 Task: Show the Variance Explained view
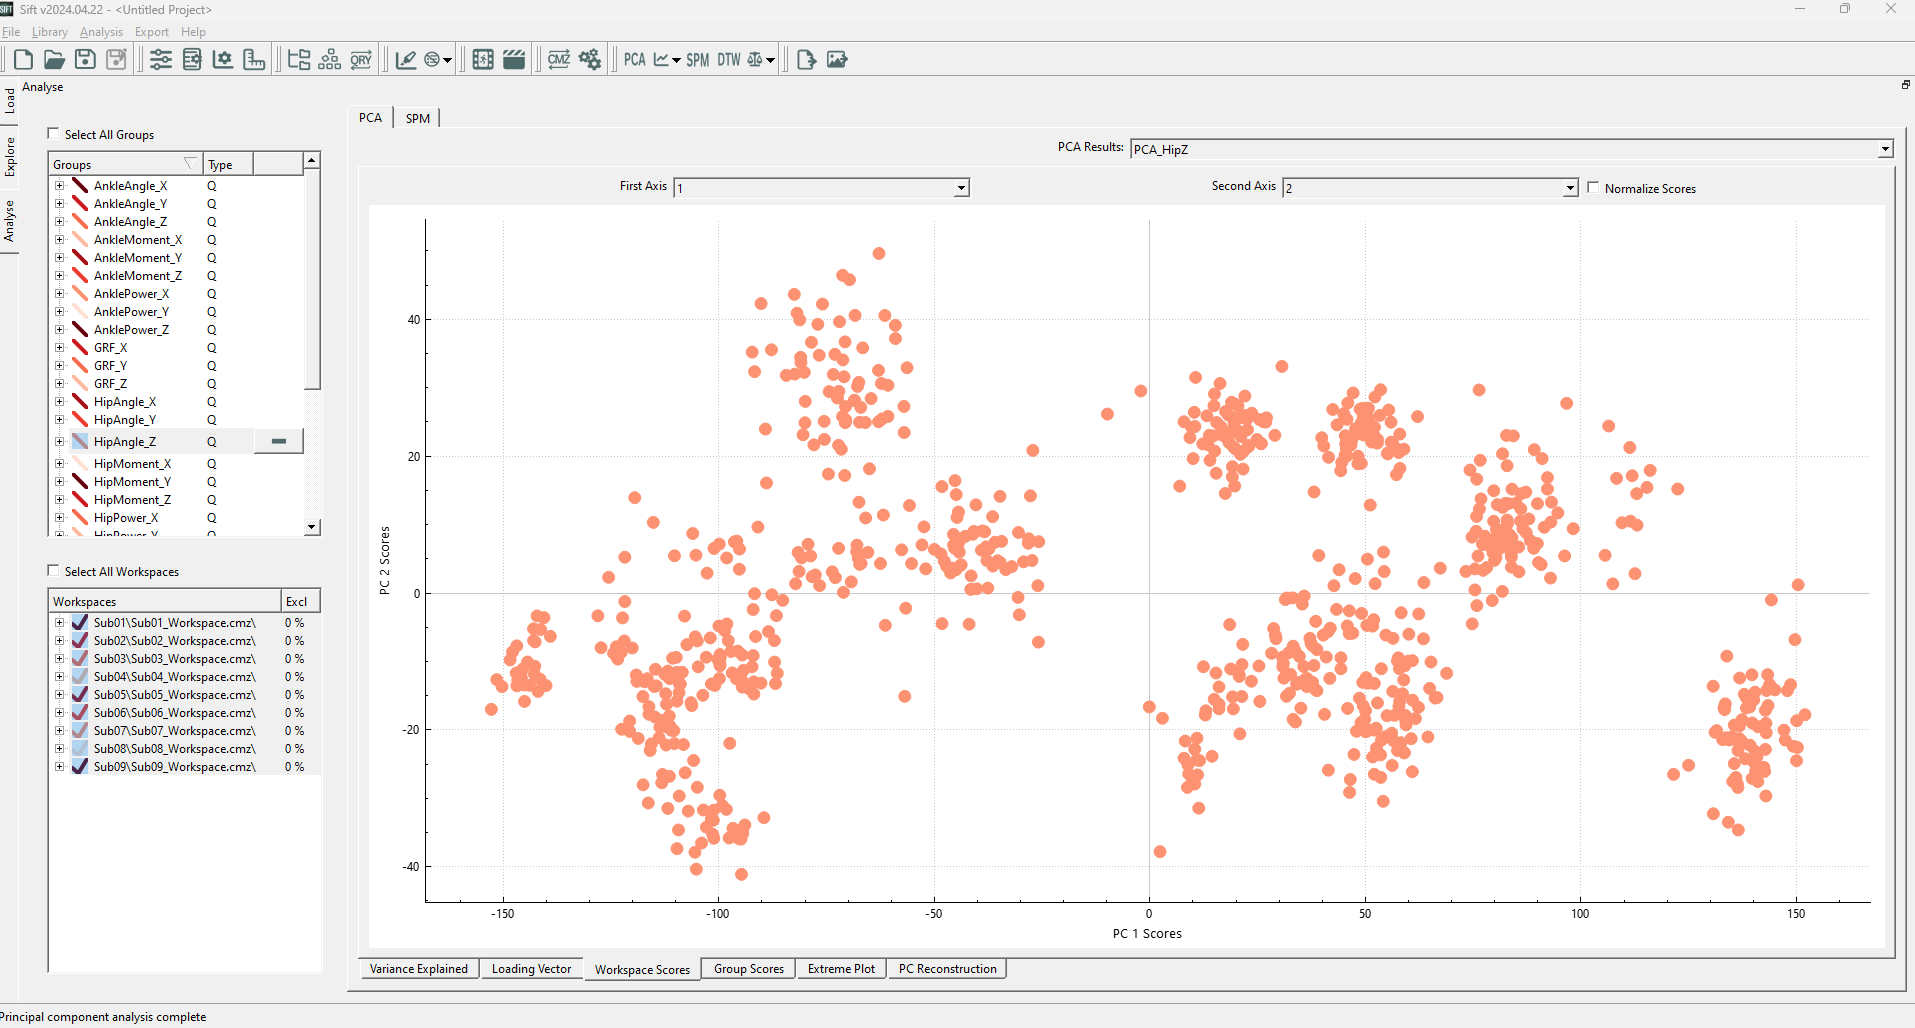pyautogui.click(x=419, y=969)
